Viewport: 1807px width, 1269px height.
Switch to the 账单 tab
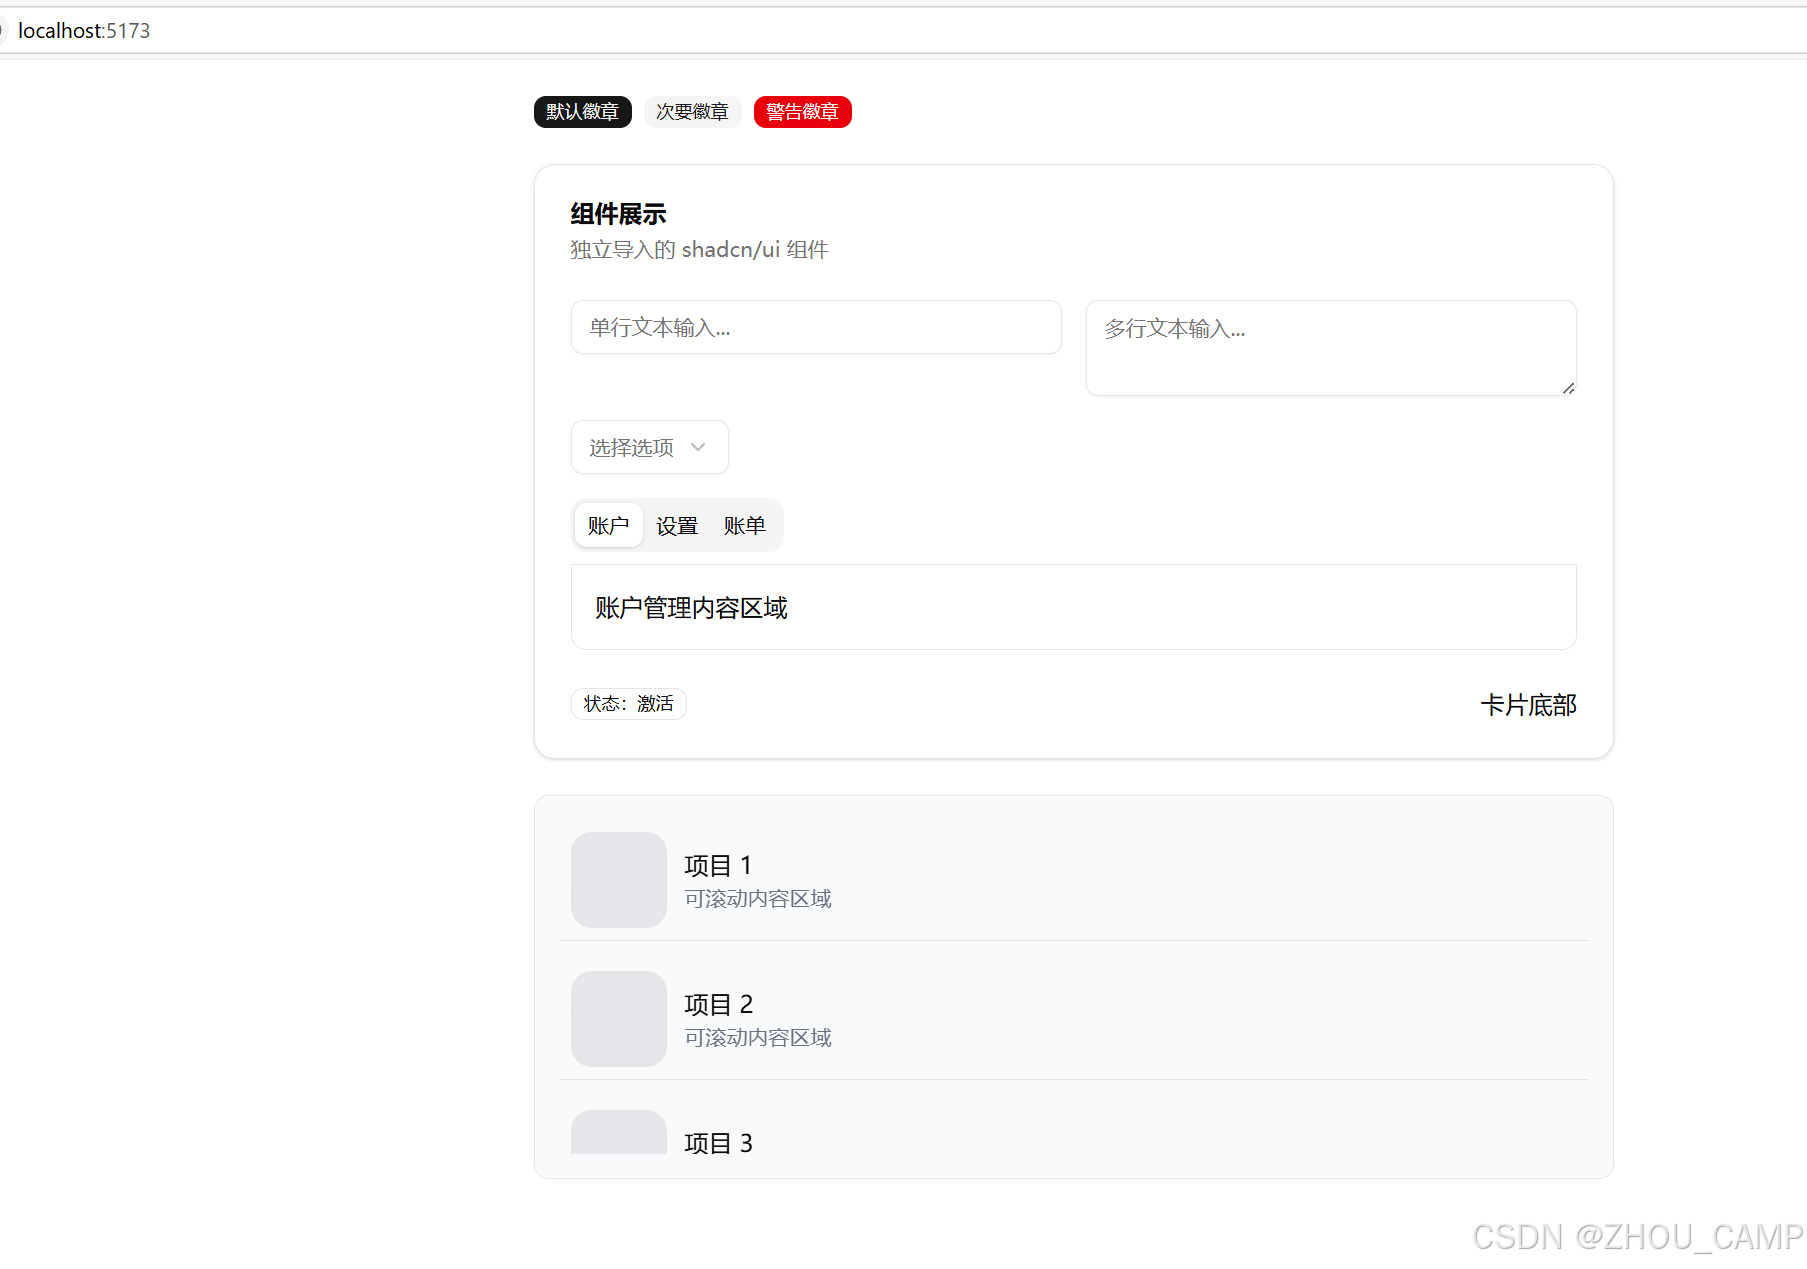click(x=745, y=525)
